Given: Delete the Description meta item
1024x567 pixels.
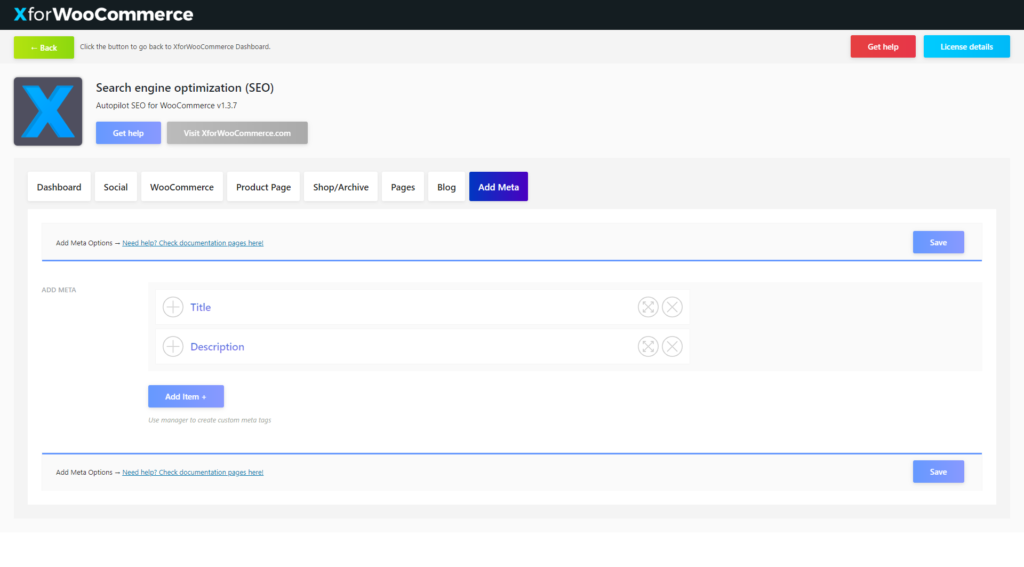Looking at the screenshot, I should pyautogui.click(x=672, y=346).
